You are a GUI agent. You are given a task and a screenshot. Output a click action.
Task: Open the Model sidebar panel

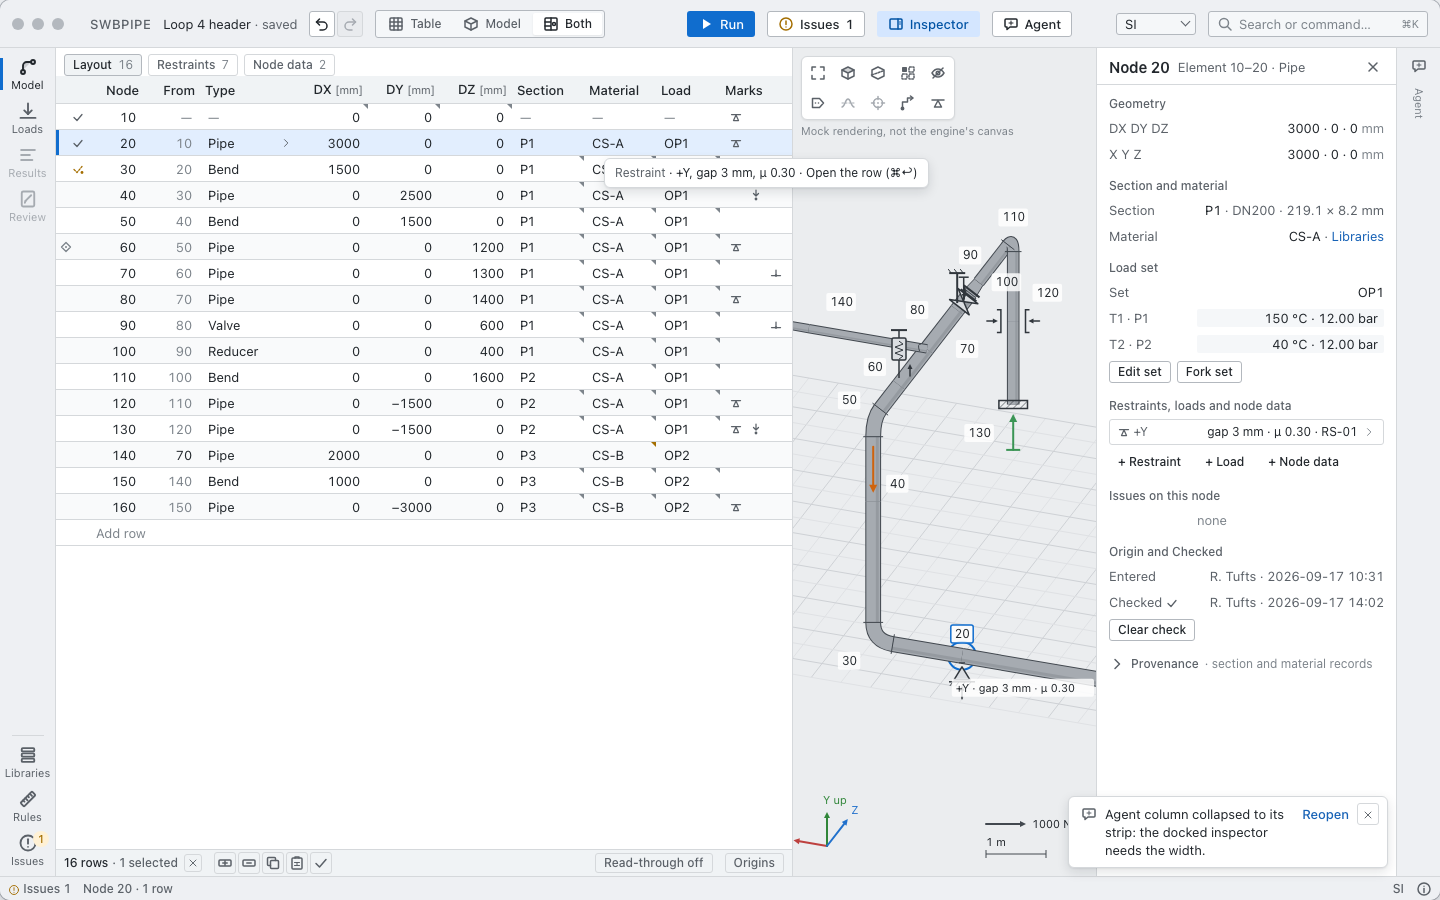[27, 74]
